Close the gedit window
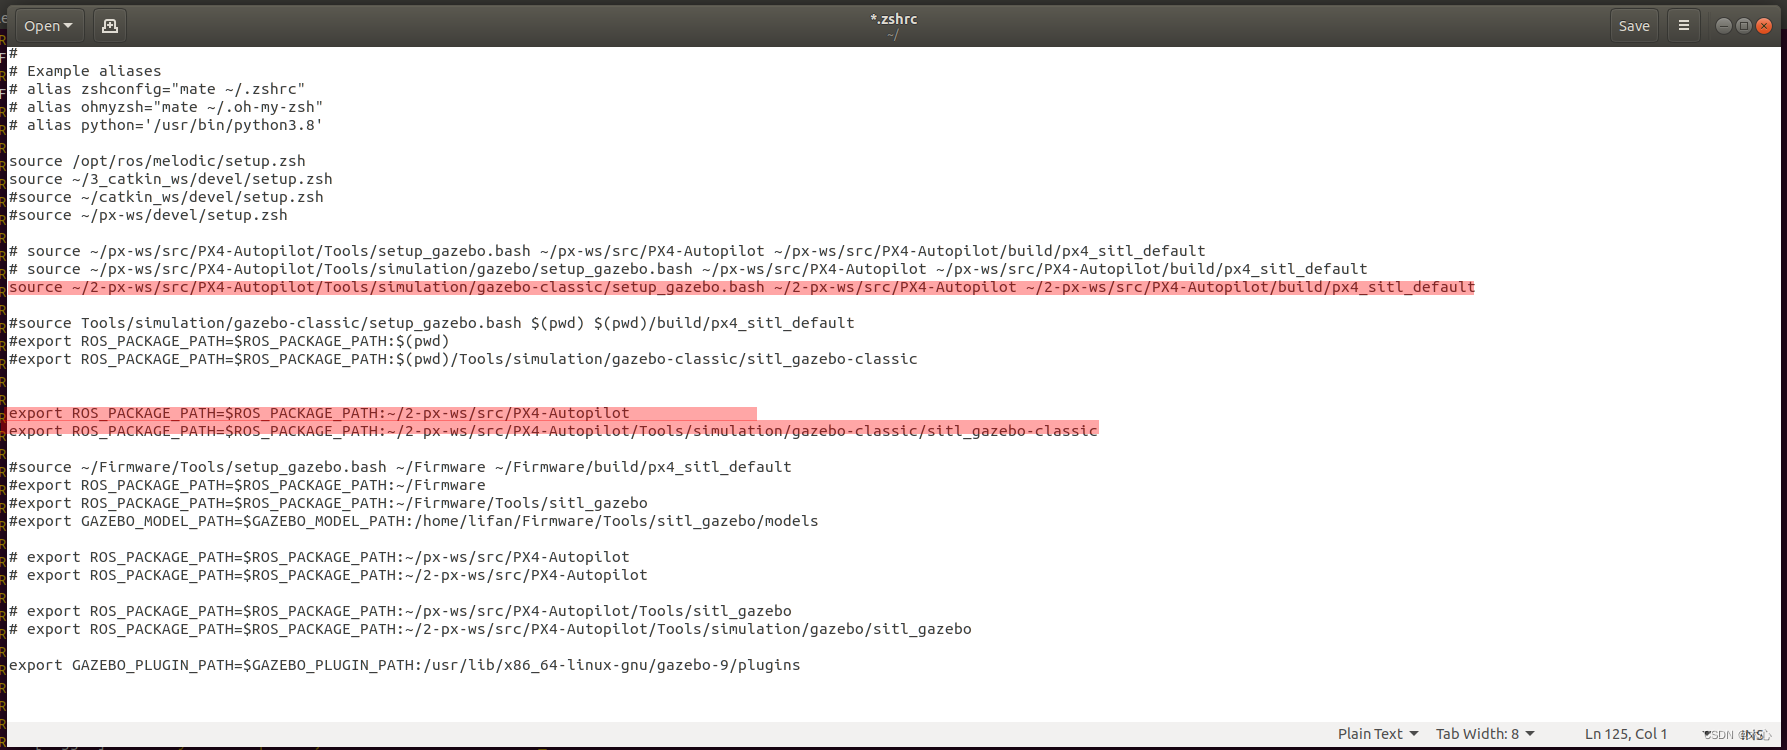Screen dimensions: 1787x750 1764,26
